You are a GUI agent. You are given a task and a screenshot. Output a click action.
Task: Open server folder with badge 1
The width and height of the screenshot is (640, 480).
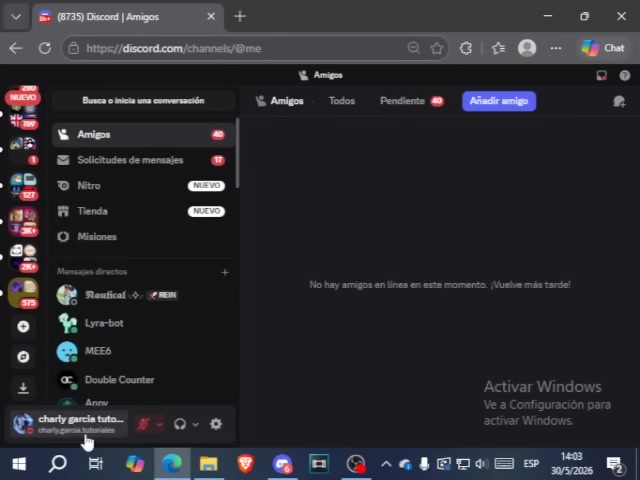pos(23,150)
